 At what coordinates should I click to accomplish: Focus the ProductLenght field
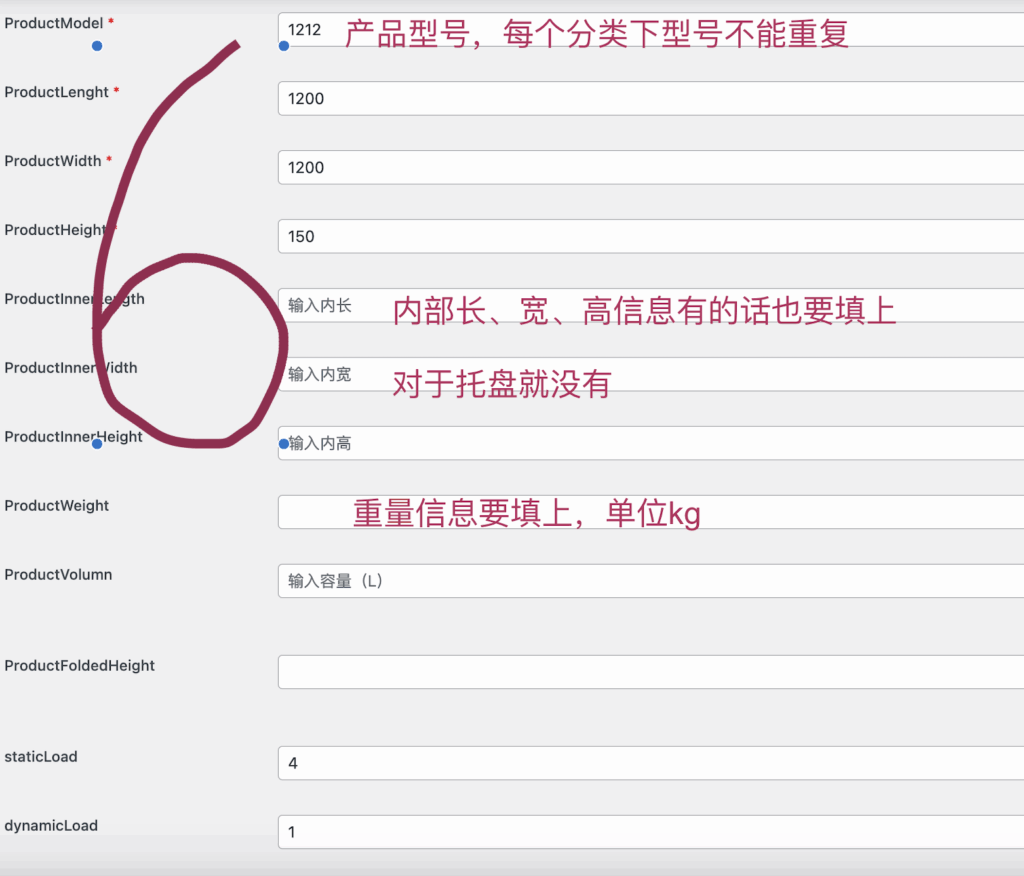click(x=650, y=98)
